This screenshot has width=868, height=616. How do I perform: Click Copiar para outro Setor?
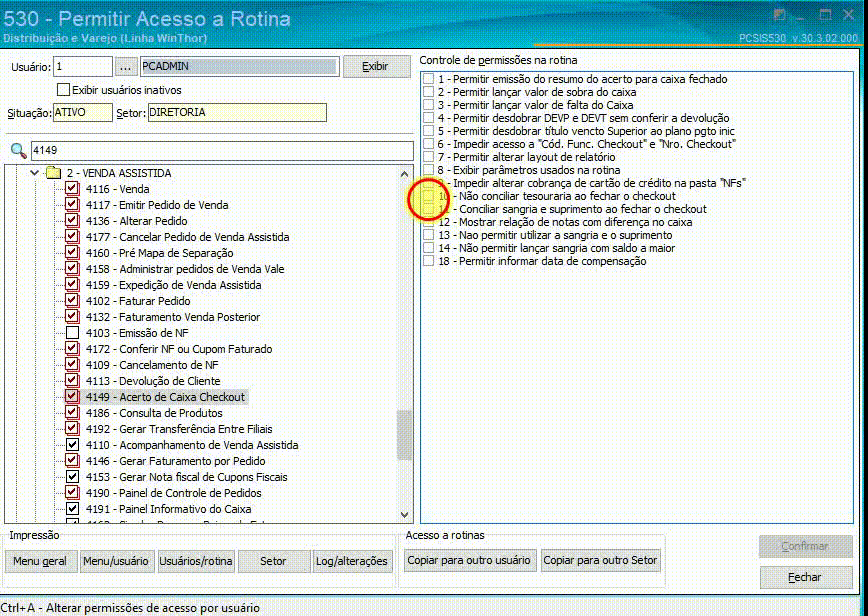click(x=600, y=561)
